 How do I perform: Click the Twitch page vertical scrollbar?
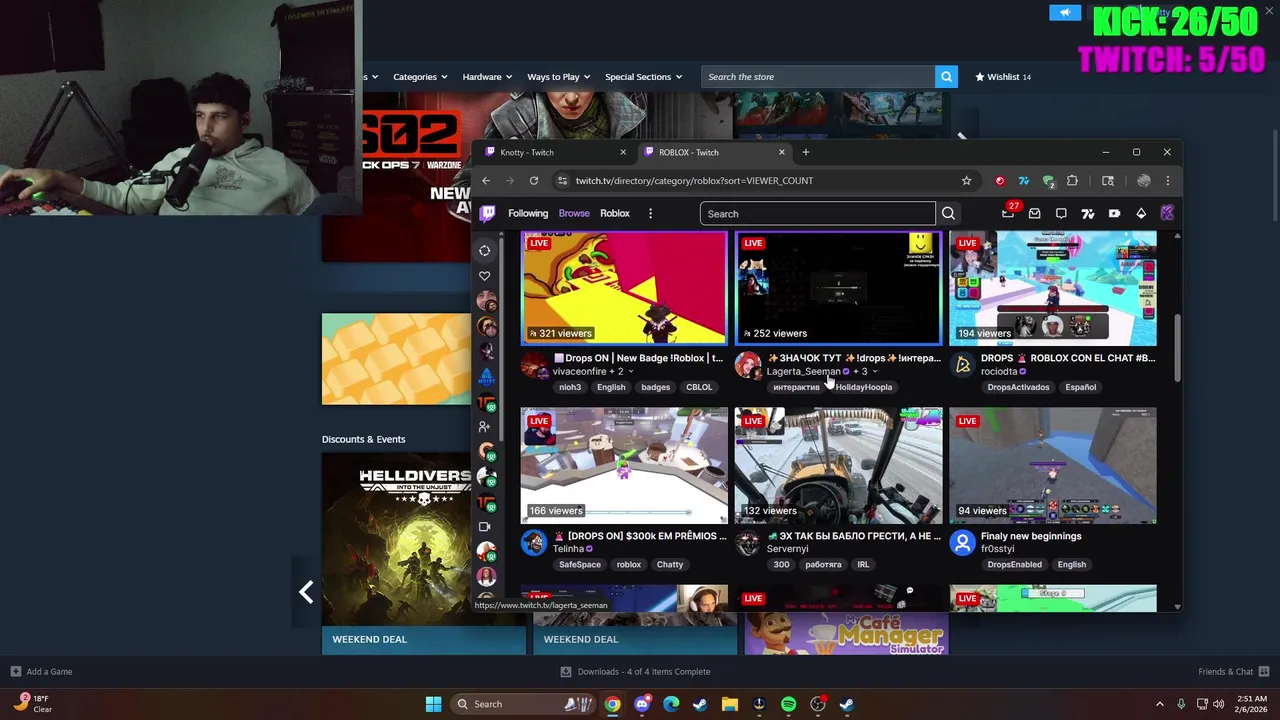1177,349
